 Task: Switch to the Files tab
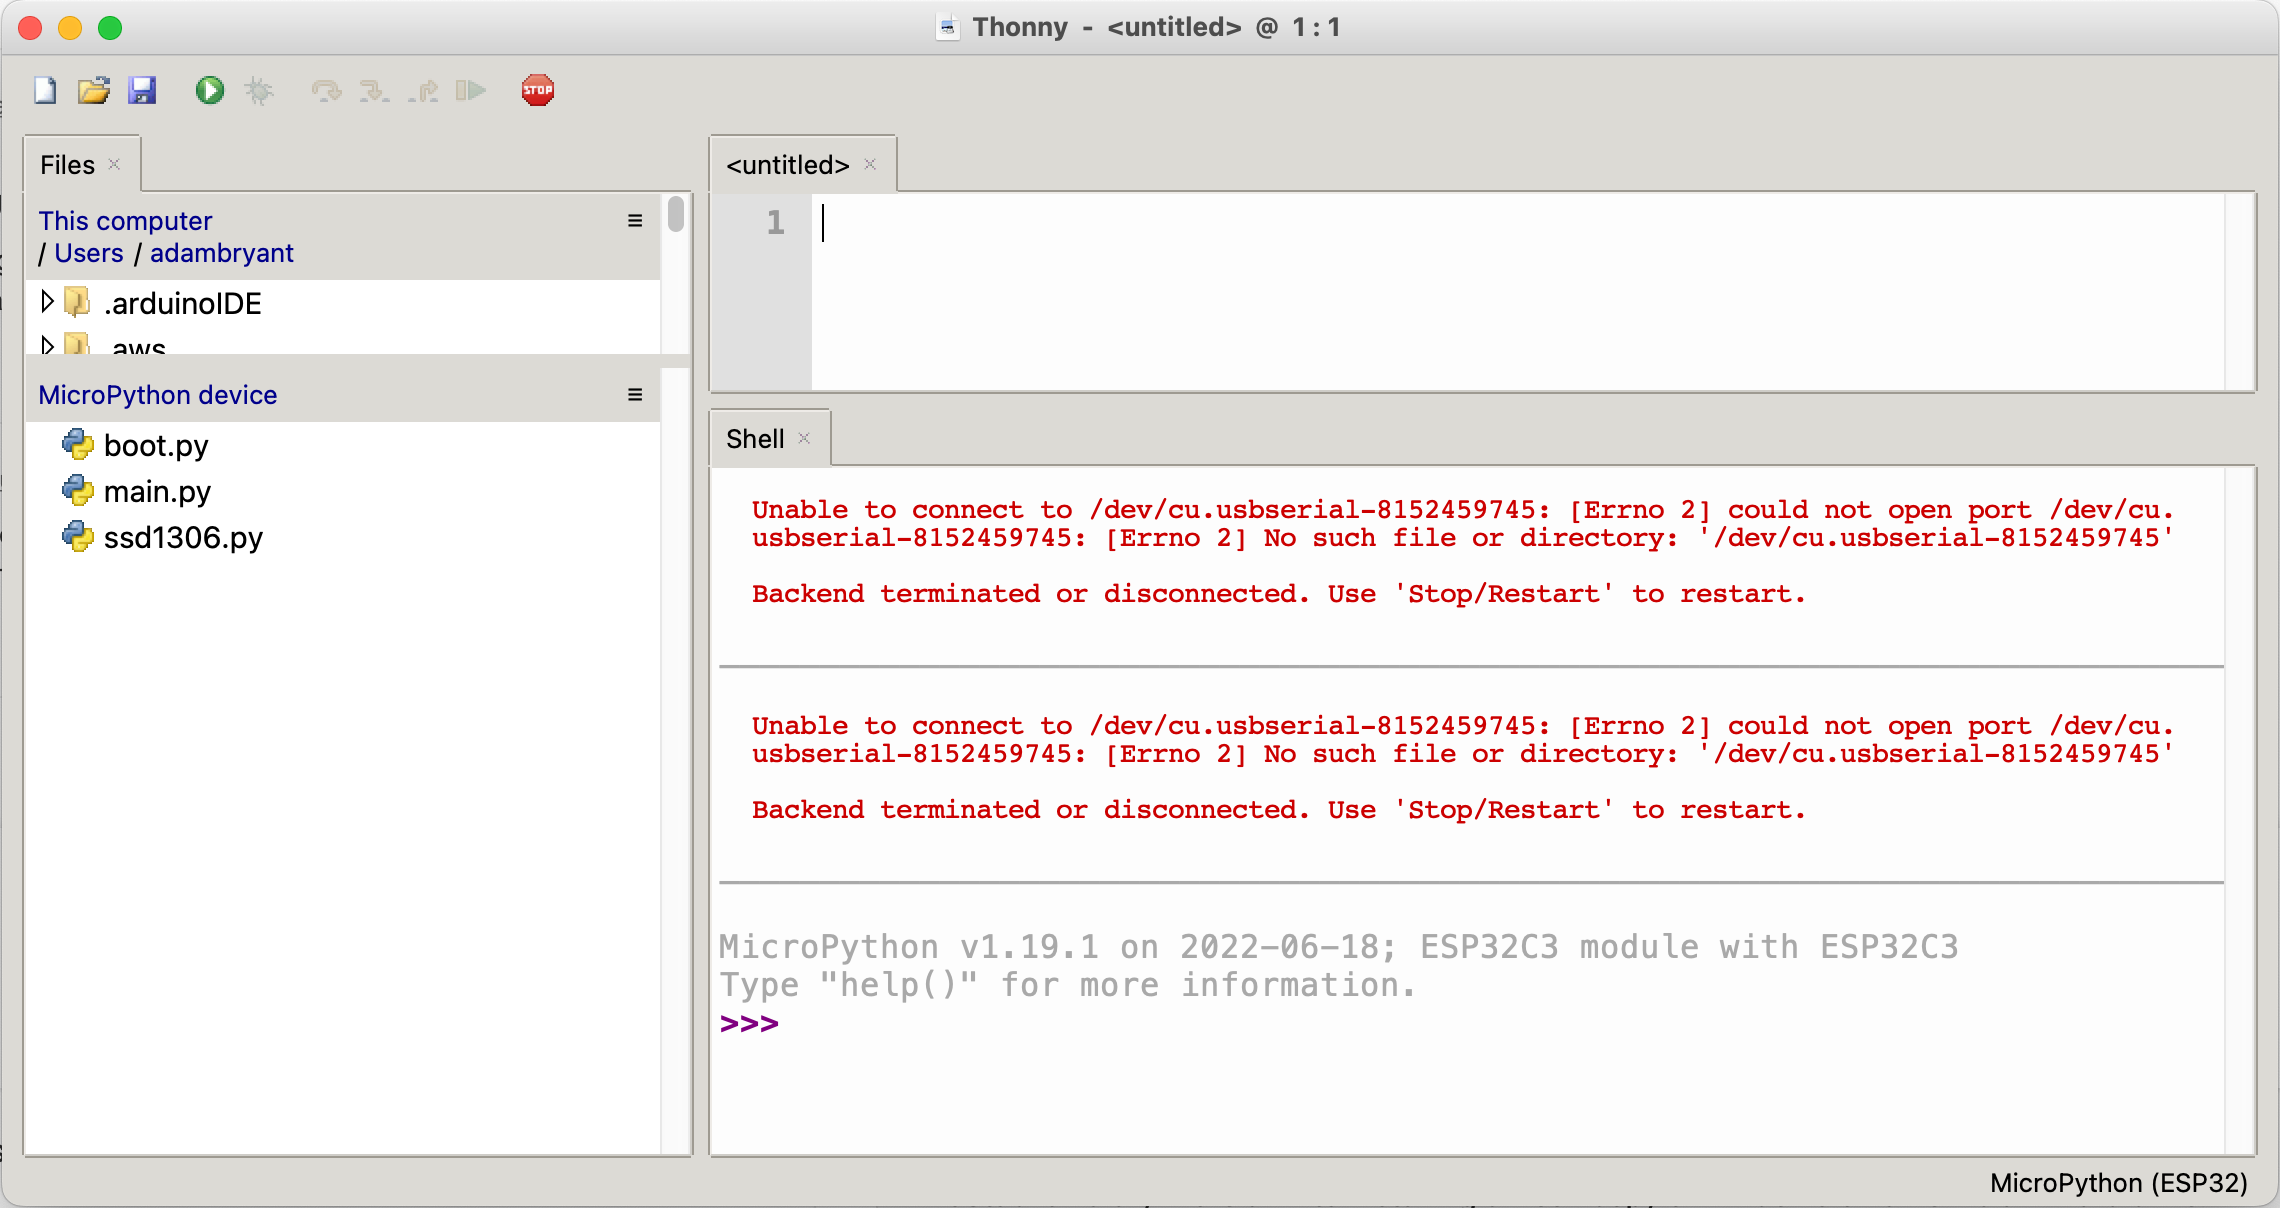(x=68, y=165)
